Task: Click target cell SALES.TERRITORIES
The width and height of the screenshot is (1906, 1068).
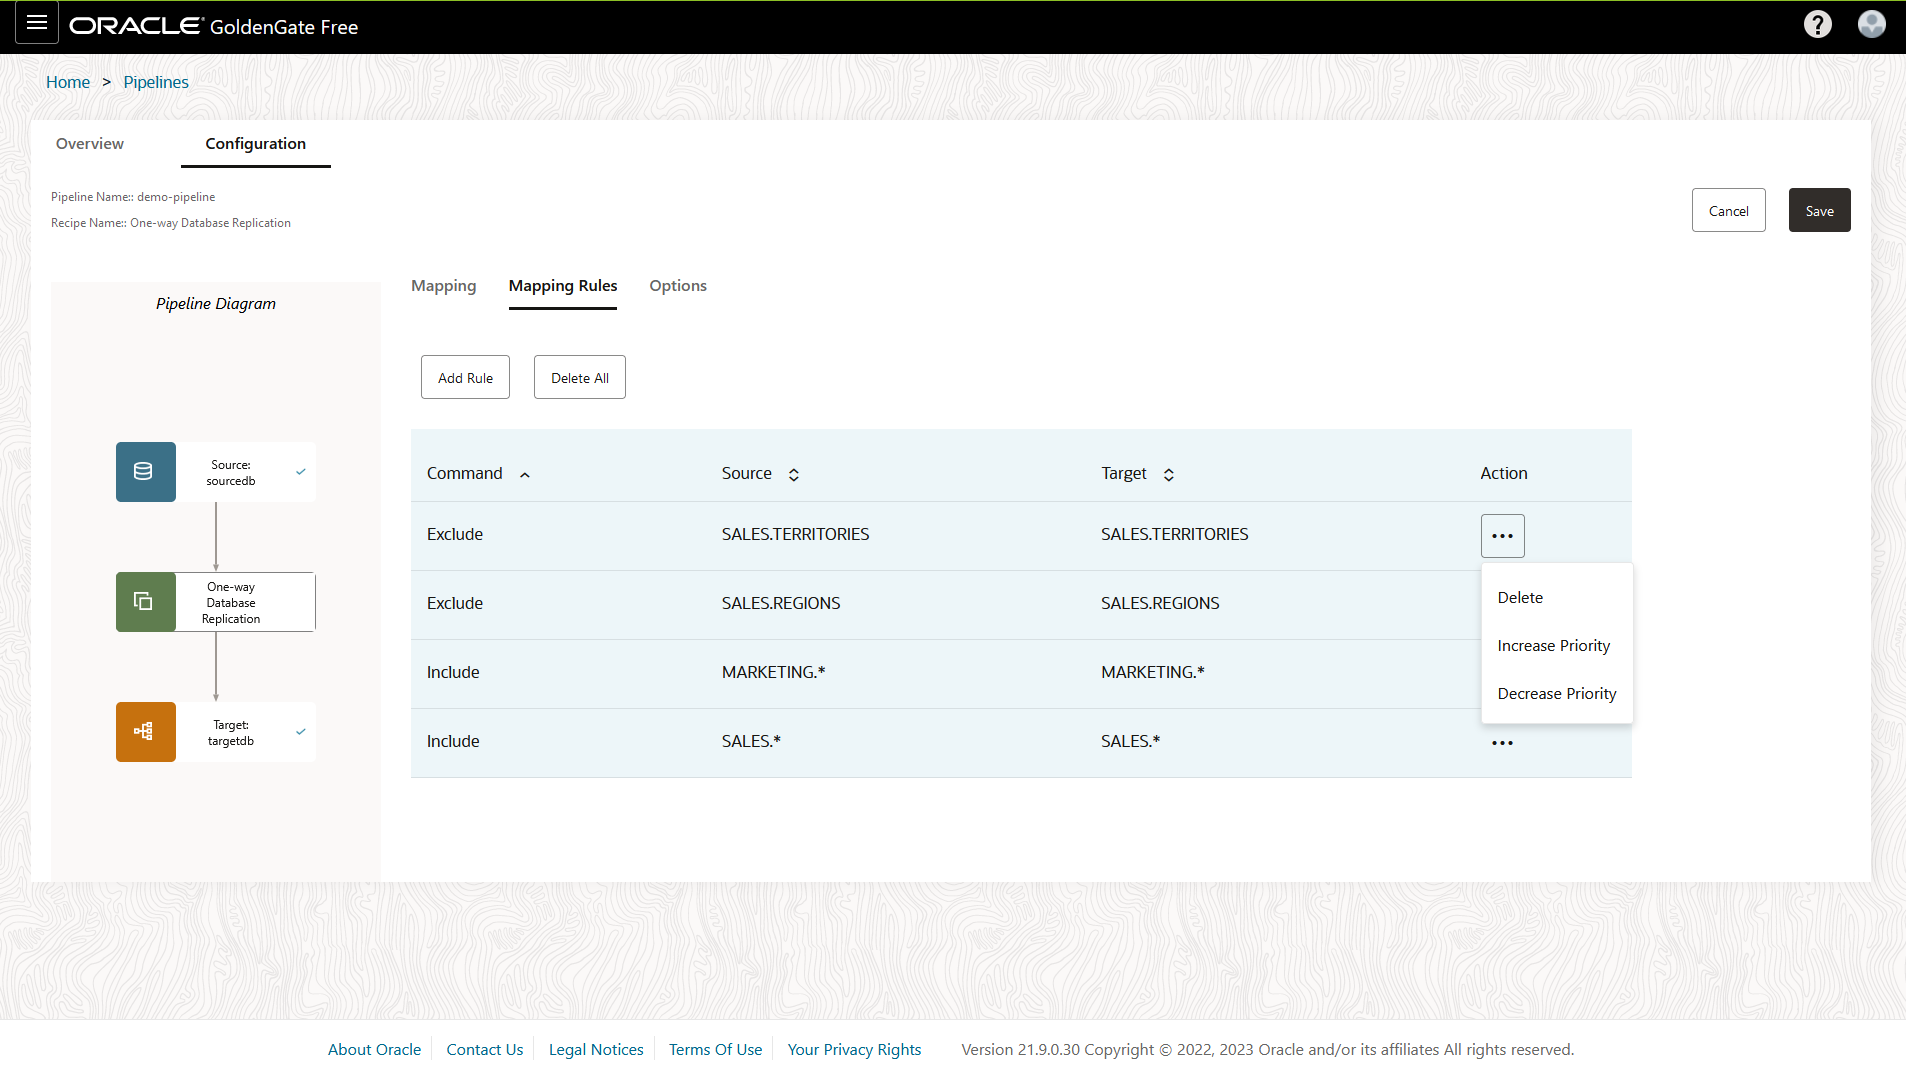Action: [1174, 534]
